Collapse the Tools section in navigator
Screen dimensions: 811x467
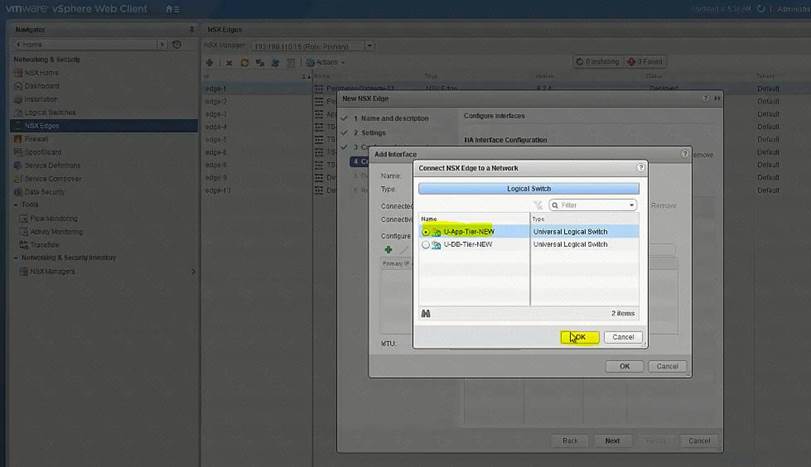pos(17,204)
